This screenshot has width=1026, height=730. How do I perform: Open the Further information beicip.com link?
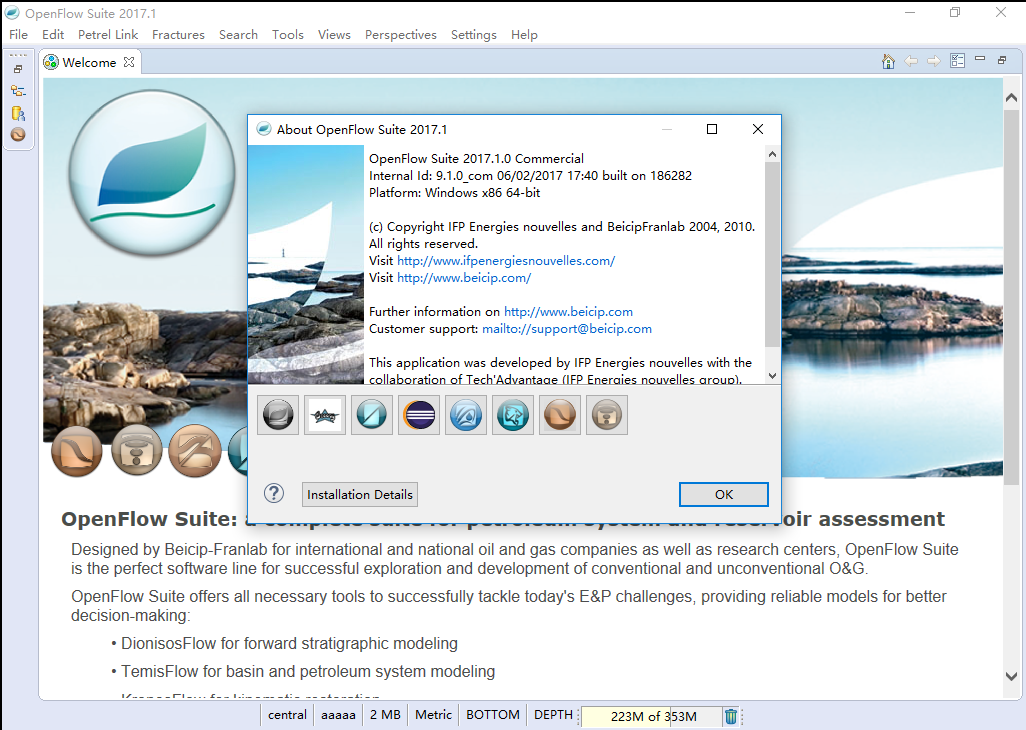point(568,311)
